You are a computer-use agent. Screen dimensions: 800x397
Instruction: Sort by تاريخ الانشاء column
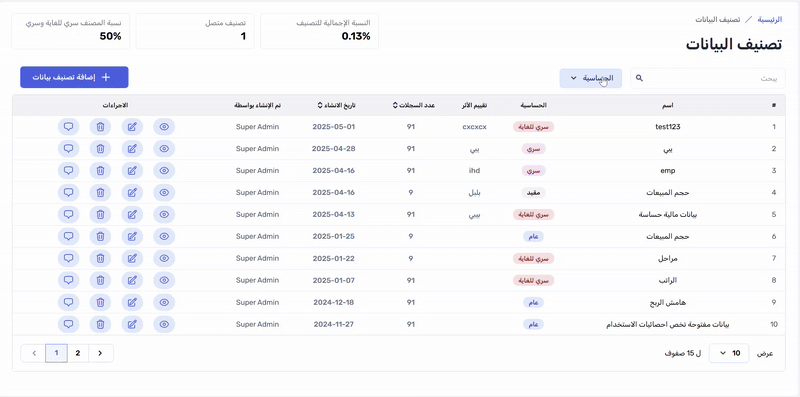click(336, 105)
